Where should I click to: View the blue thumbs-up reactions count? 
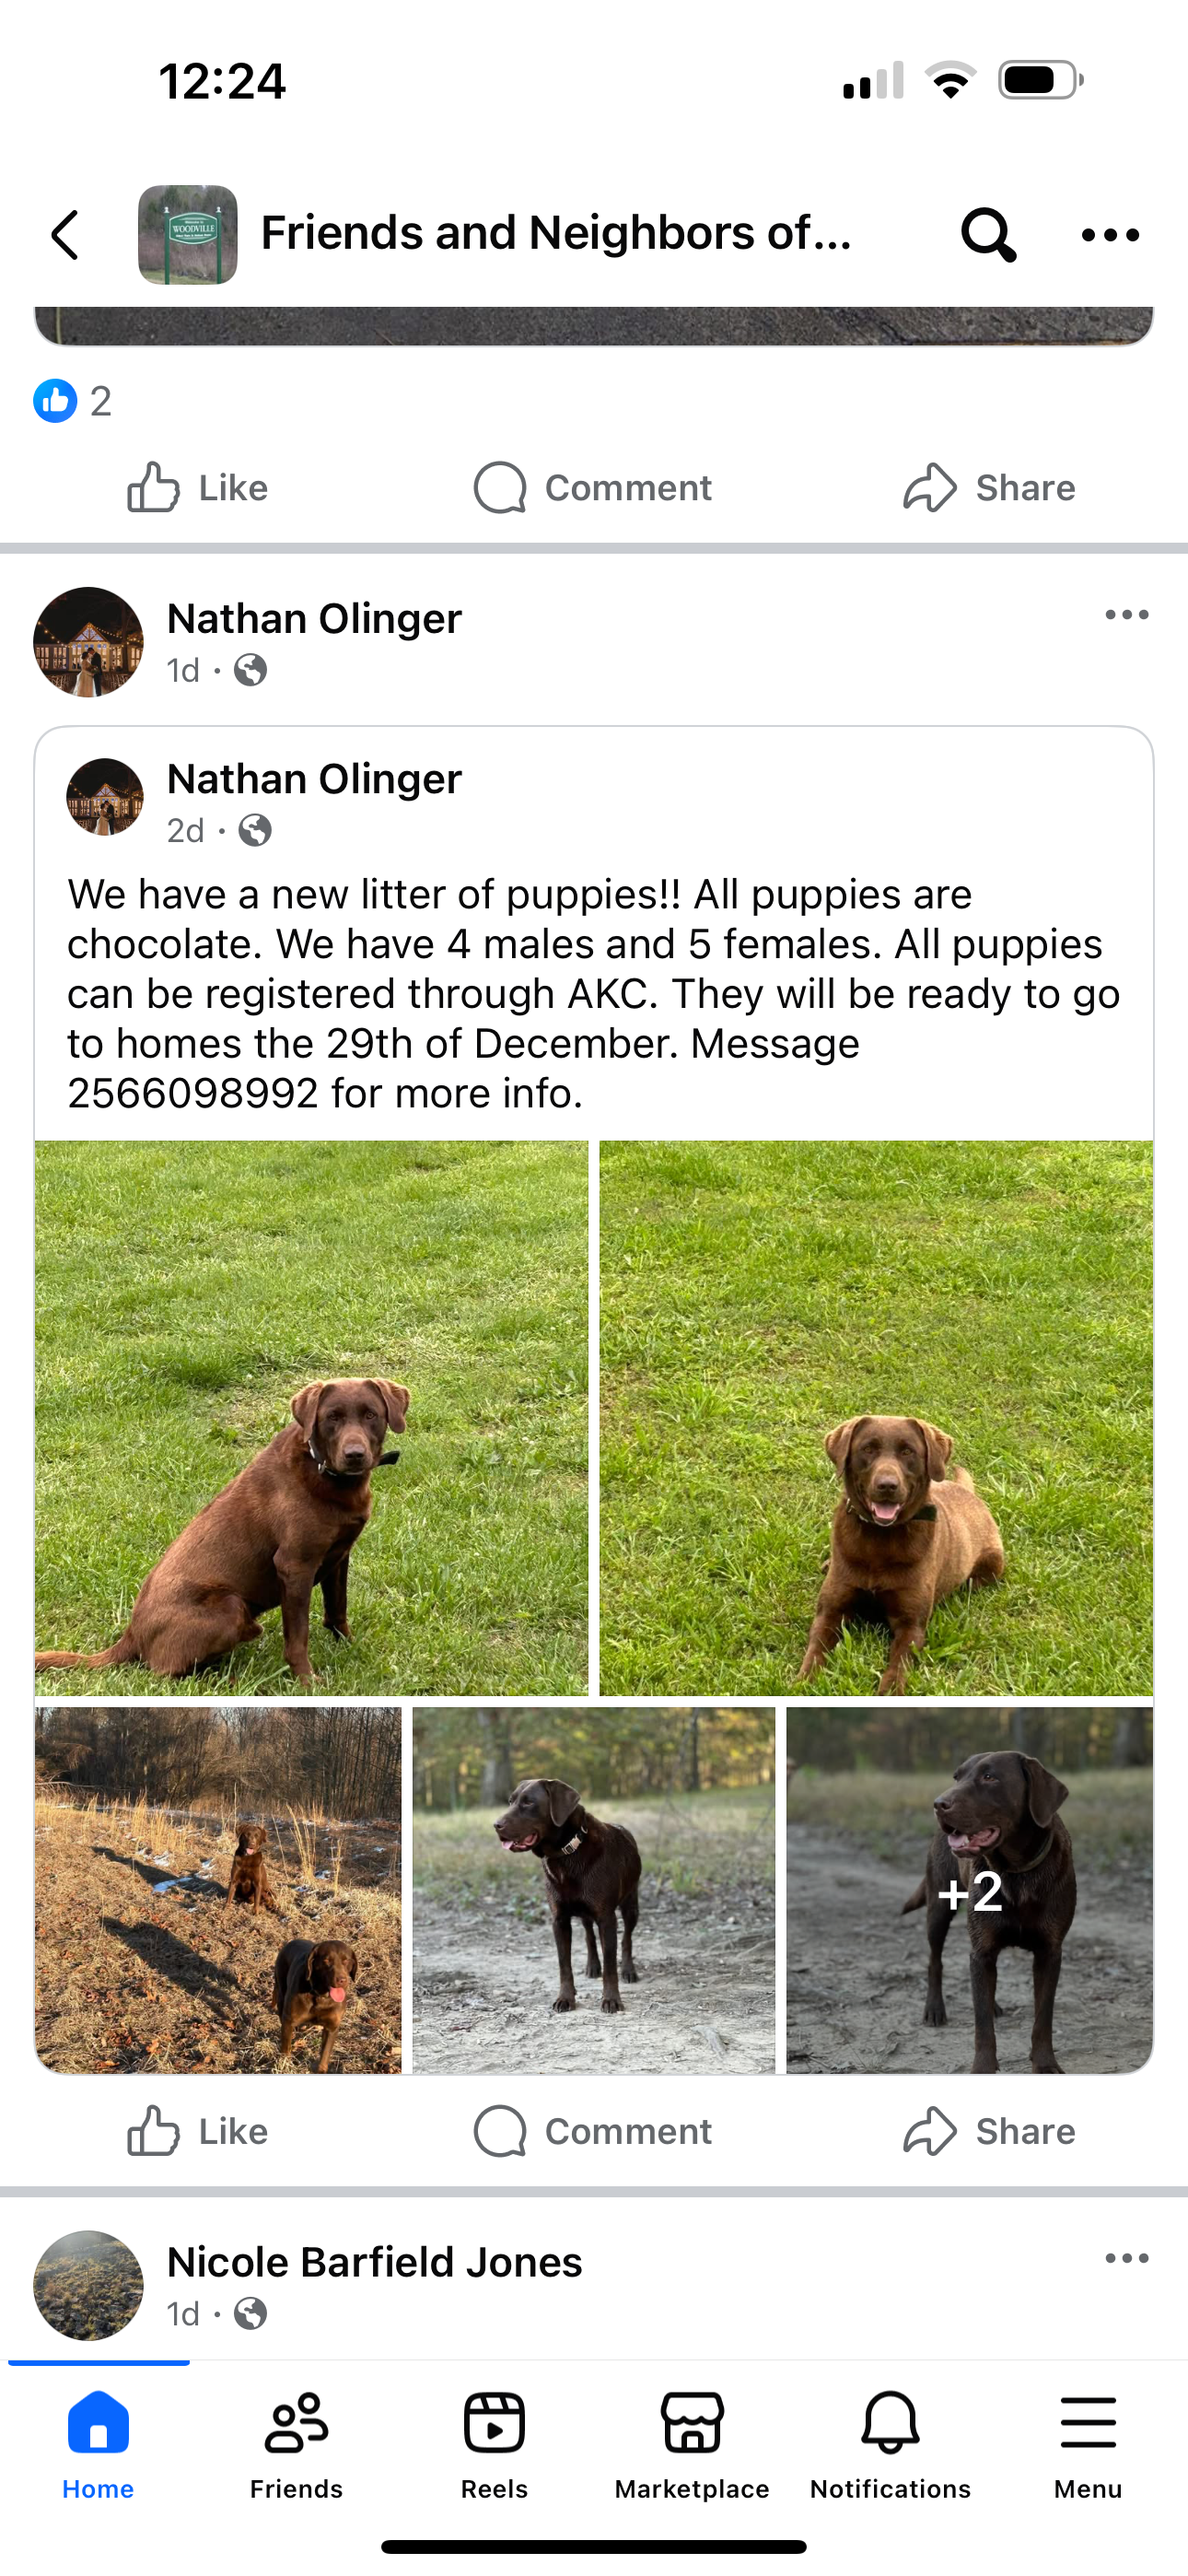(72, 401)
